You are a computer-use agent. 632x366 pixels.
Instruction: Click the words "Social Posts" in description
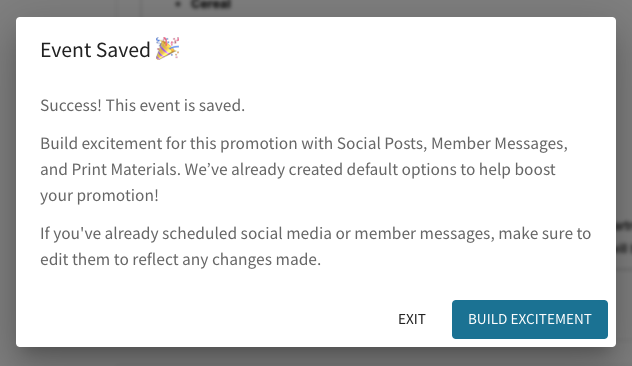coord(381,143)
